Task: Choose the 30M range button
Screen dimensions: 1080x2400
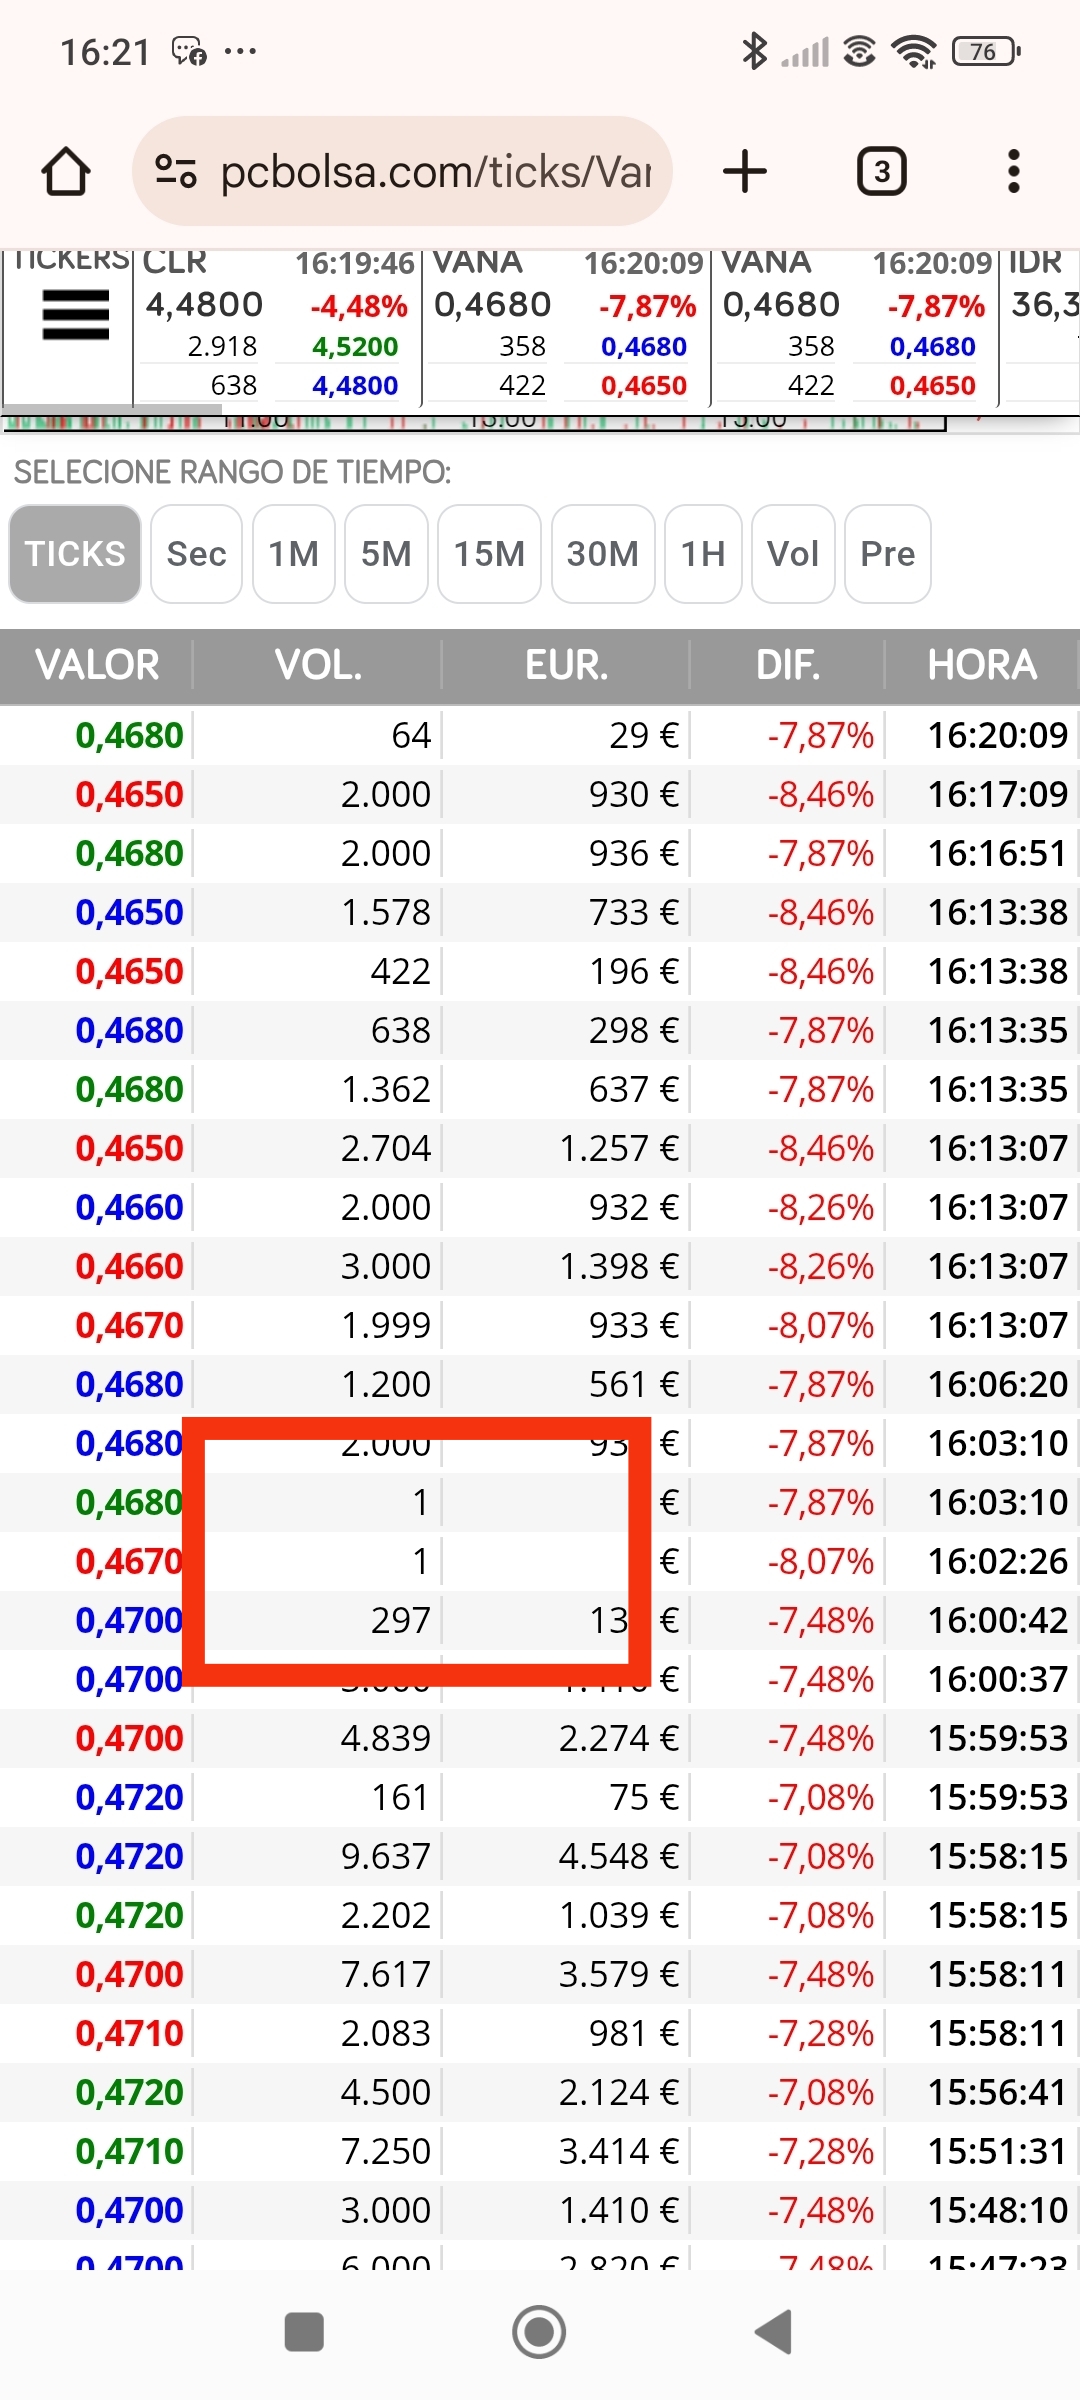Action: tap(603, 554)
